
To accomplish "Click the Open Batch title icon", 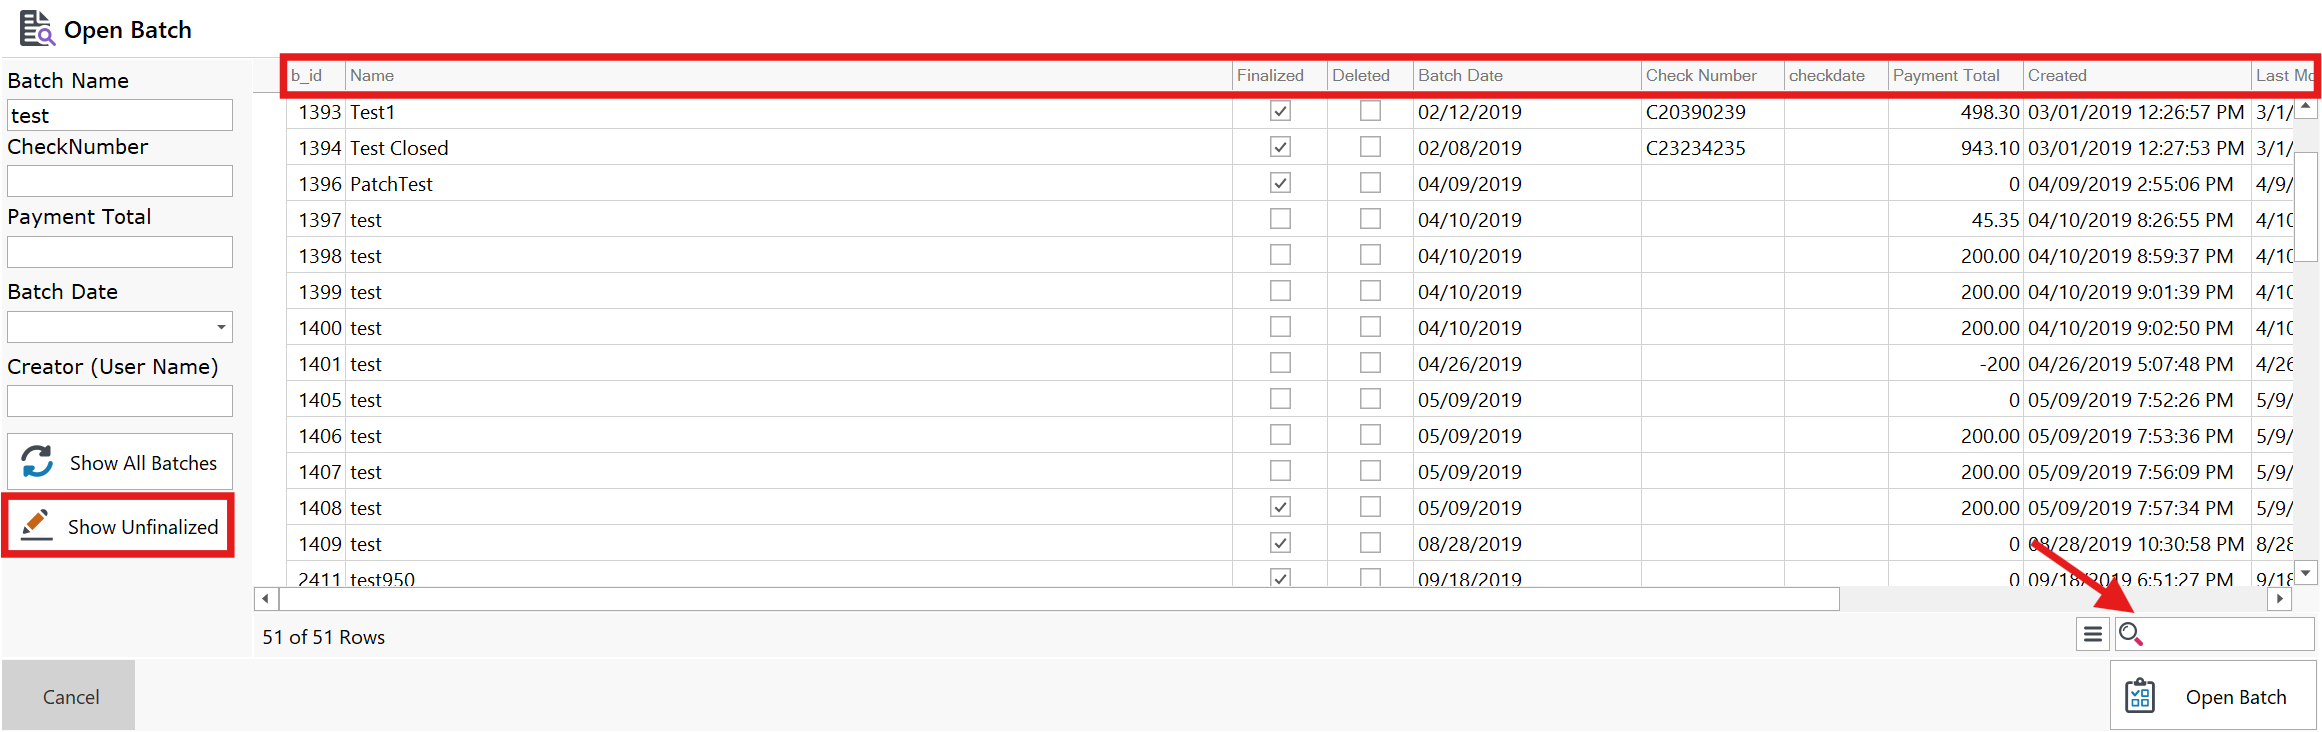I will 37,29.
